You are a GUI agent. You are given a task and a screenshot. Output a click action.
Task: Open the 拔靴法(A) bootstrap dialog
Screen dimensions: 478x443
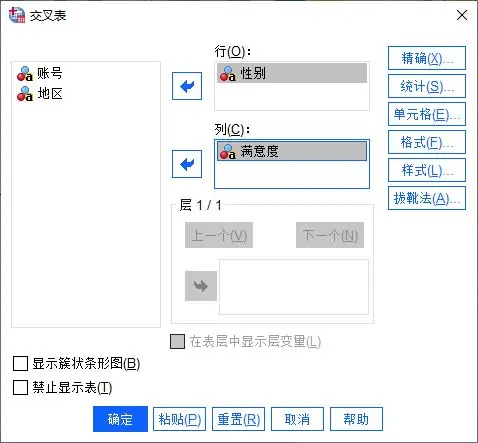pyautogui.click(x=427, y=198)
